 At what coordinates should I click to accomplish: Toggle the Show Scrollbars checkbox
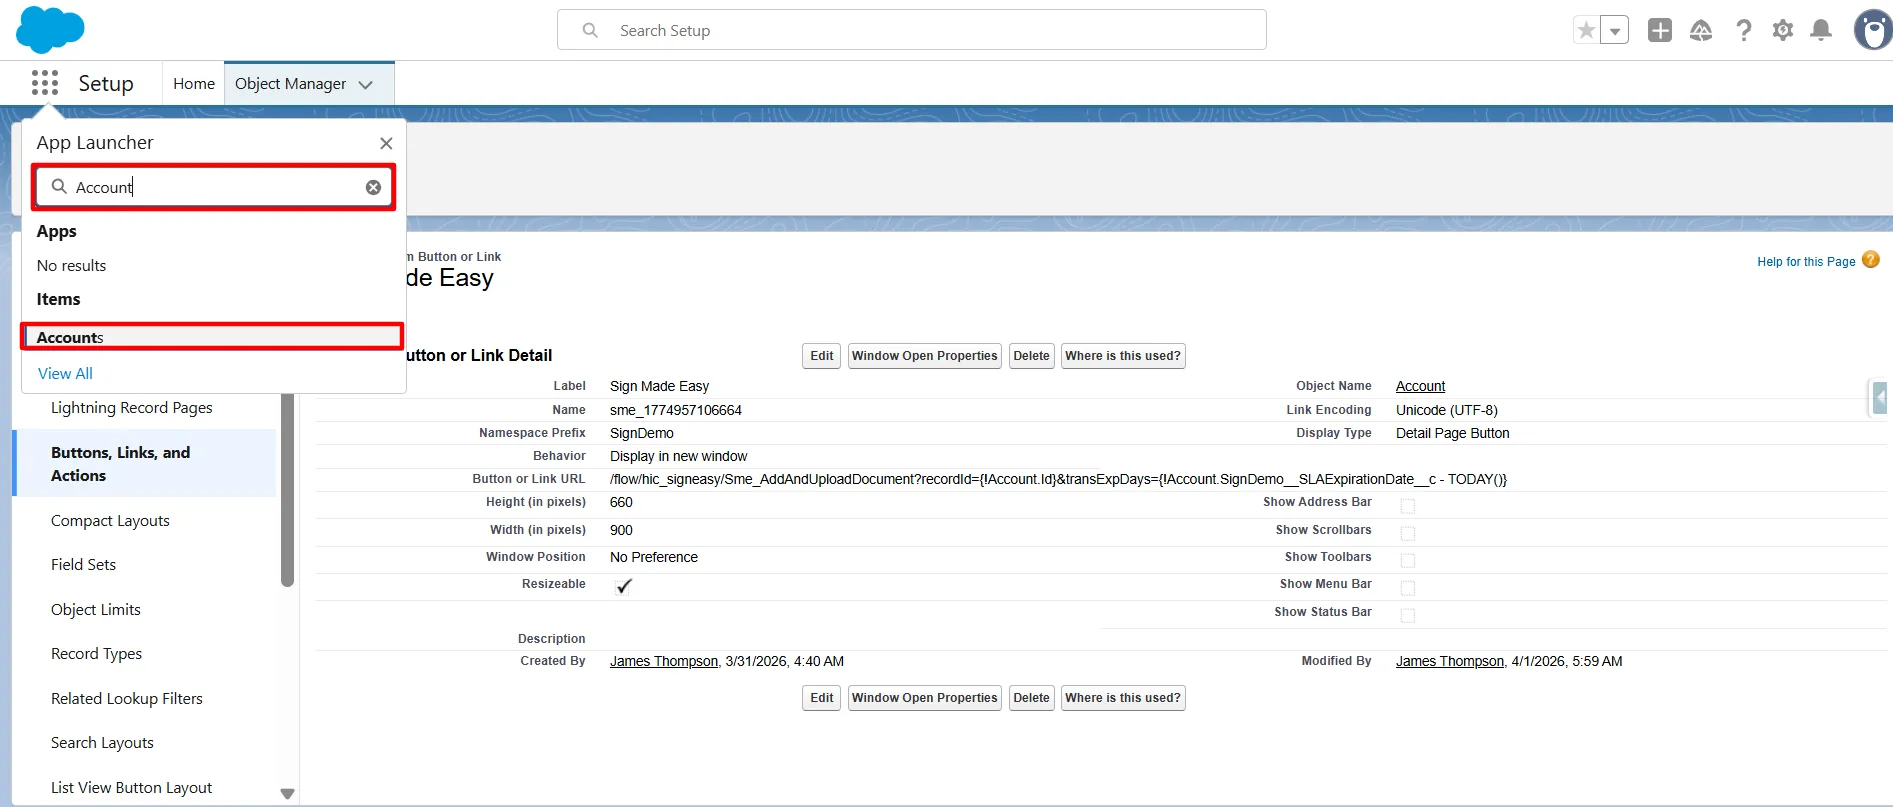click(x=1408, y=533)
